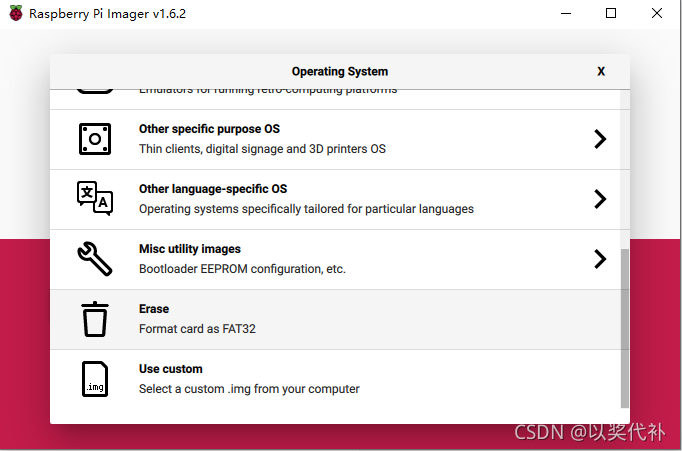Click 'Operating systems specifically tailored for particular languages' text
The height and width of the screenshot is (451, 682).
[306, 209]
